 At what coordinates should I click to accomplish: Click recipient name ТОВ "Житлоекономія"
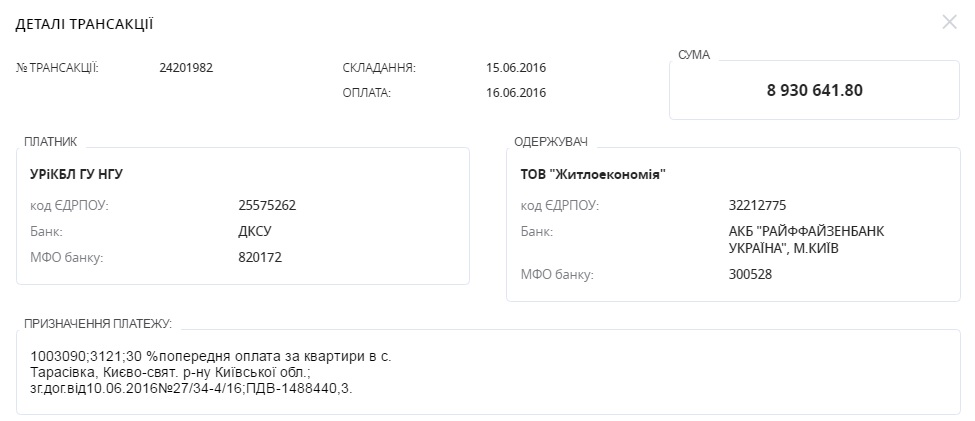(x=593, y=174)
